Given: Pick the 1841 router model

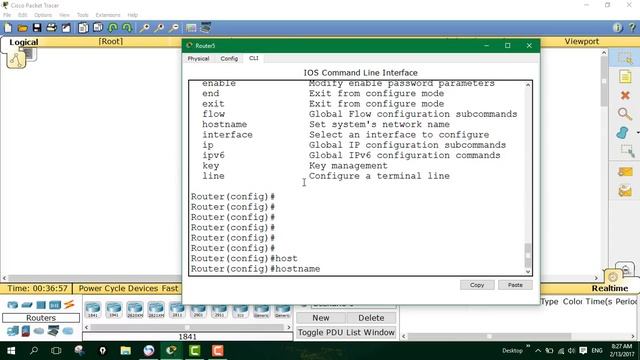Looking at the screenshot, I should [93, 310].
